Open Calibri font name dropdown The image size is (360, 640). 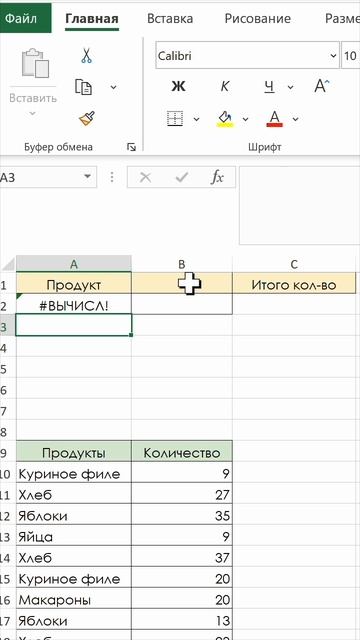[333, 56]
